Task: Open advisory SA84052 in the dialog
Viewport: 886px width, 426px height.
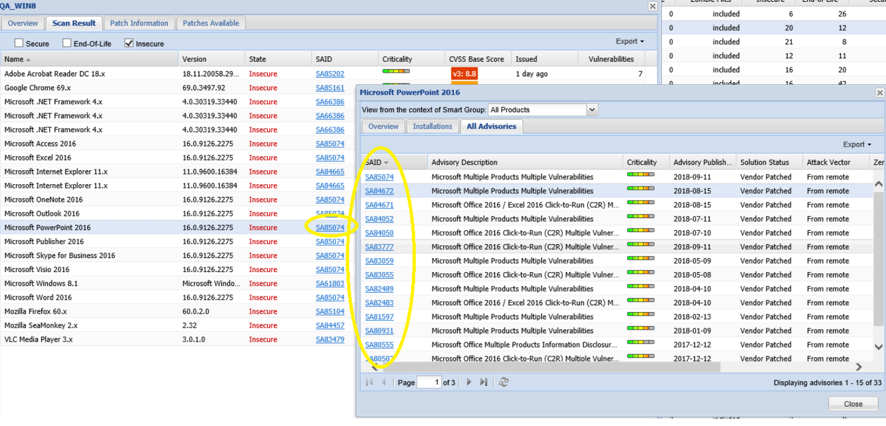Action: tap(379, 219)
